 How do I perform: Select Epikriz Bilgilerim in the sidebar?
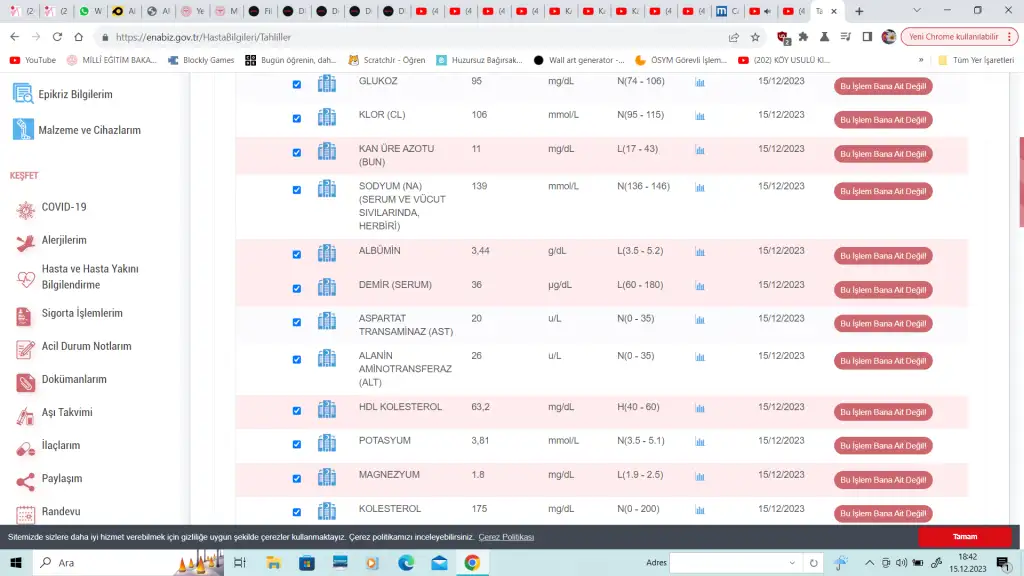pyautogui.click(x=75, y=95)
